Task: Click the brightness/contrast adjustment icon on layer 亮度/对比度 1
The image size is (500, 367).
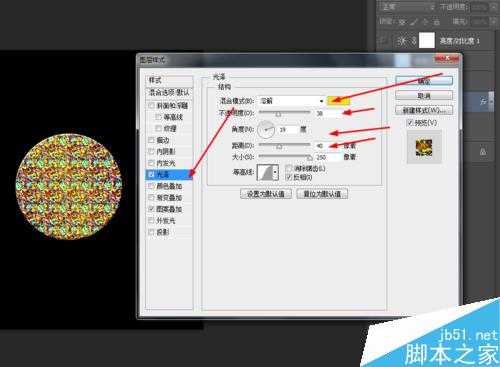Action: 402,41
